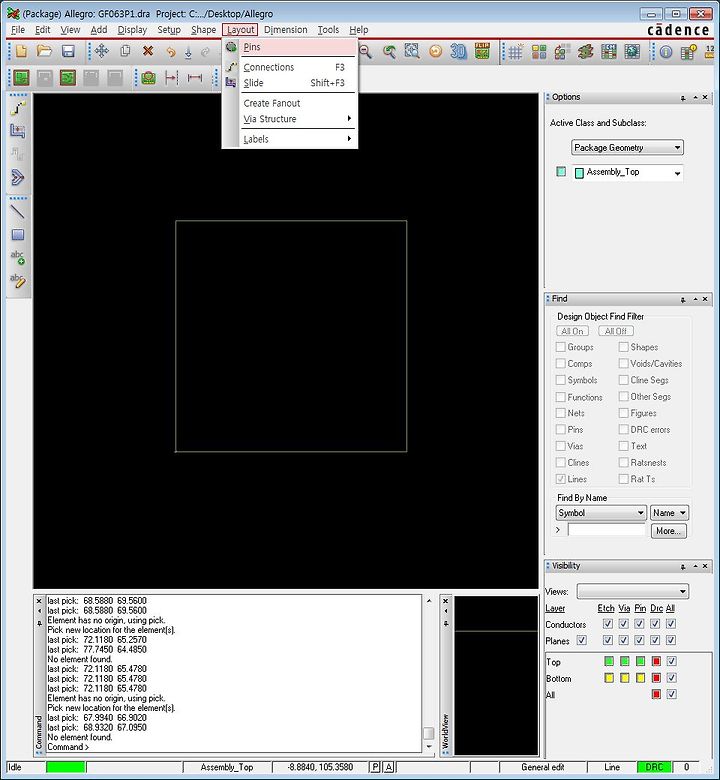Open the 3D viewer icon
This screenshot has width=720, height=780.
click(x=458, y=51)
